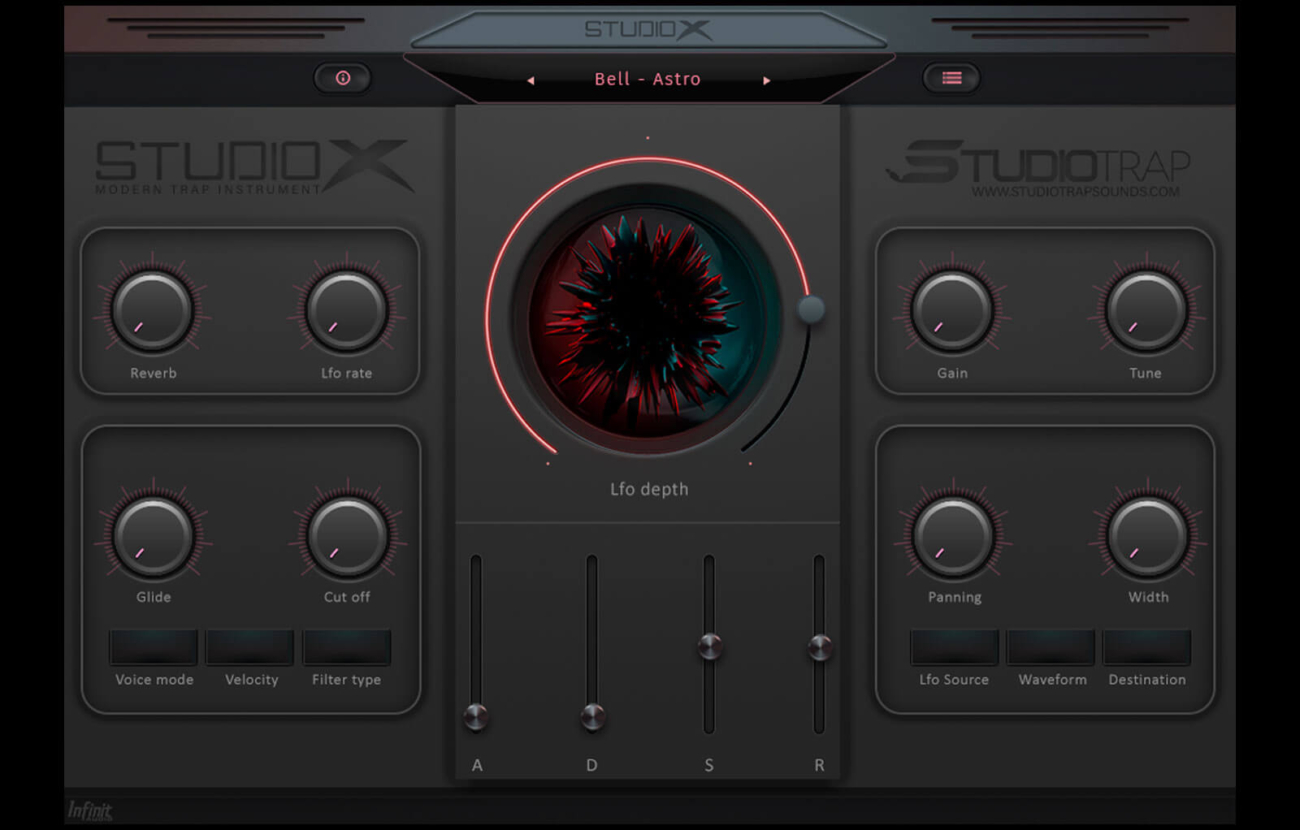Click the Glide knob
Viewport: 1300px width, 830px height.
tap(153, 536)
